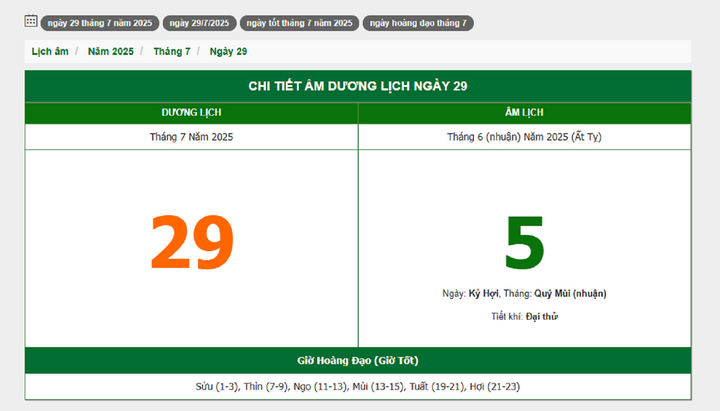
Task: Open the 'ngày tốt tháng 7 năm 2025' tag
Action: point(299,22)
